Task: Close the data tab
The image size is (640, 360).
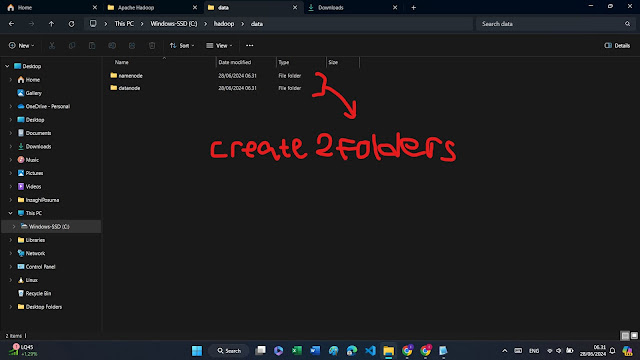Action: pos(295,7)
